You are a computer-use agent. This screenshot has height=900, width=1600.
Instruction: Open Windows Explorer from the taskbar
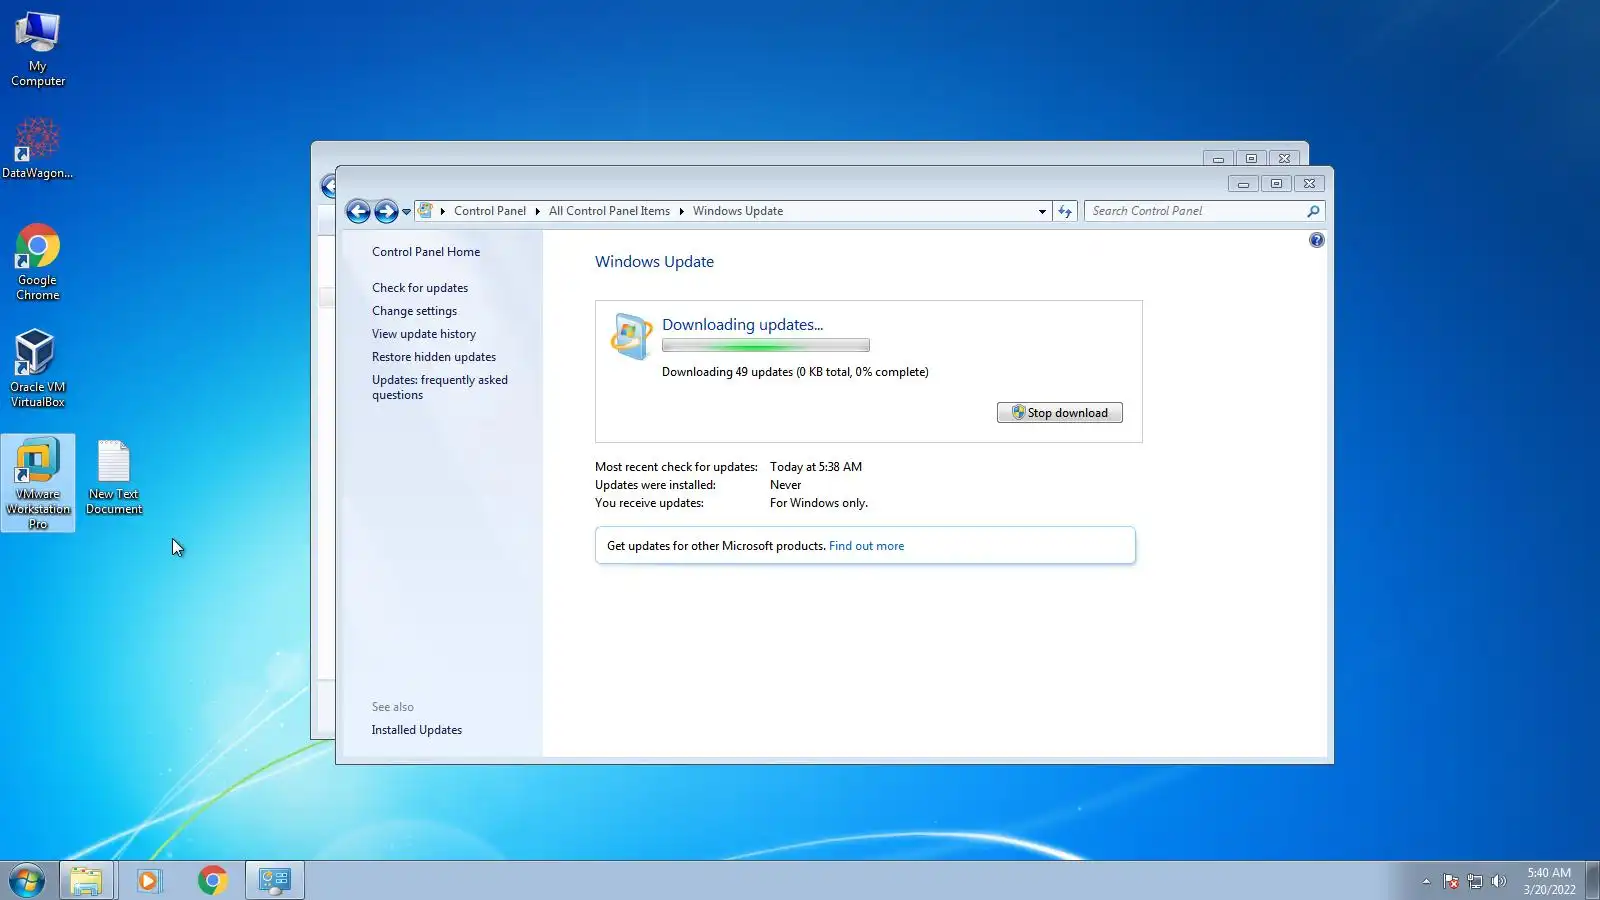(x=87, y=881)
